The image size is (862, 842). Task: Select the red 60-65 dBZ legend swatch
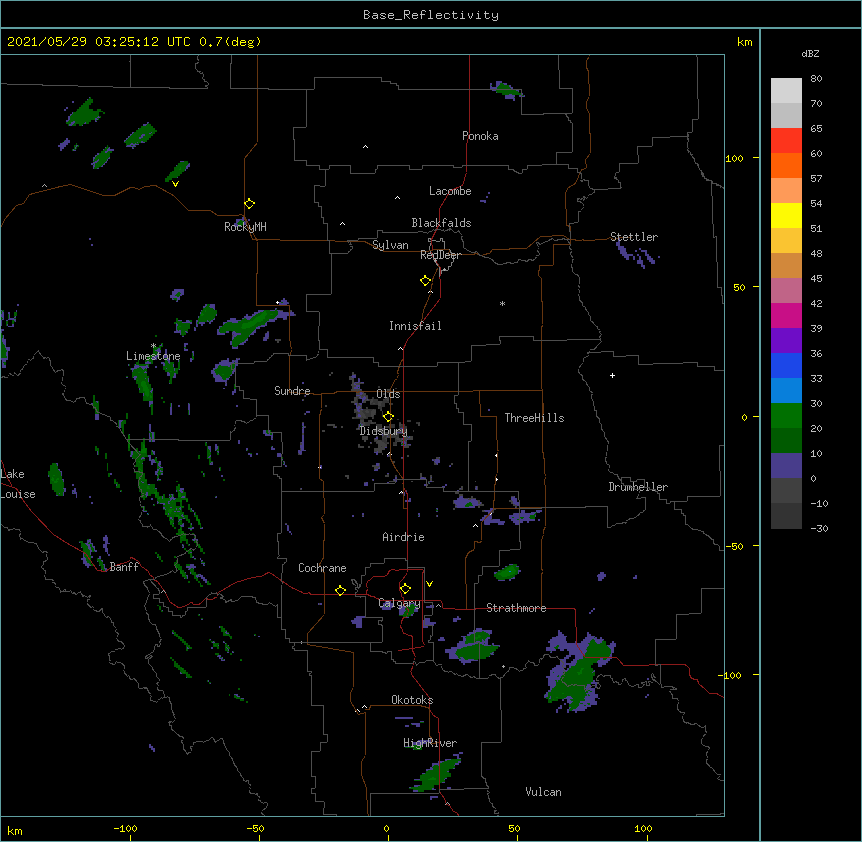786,140
